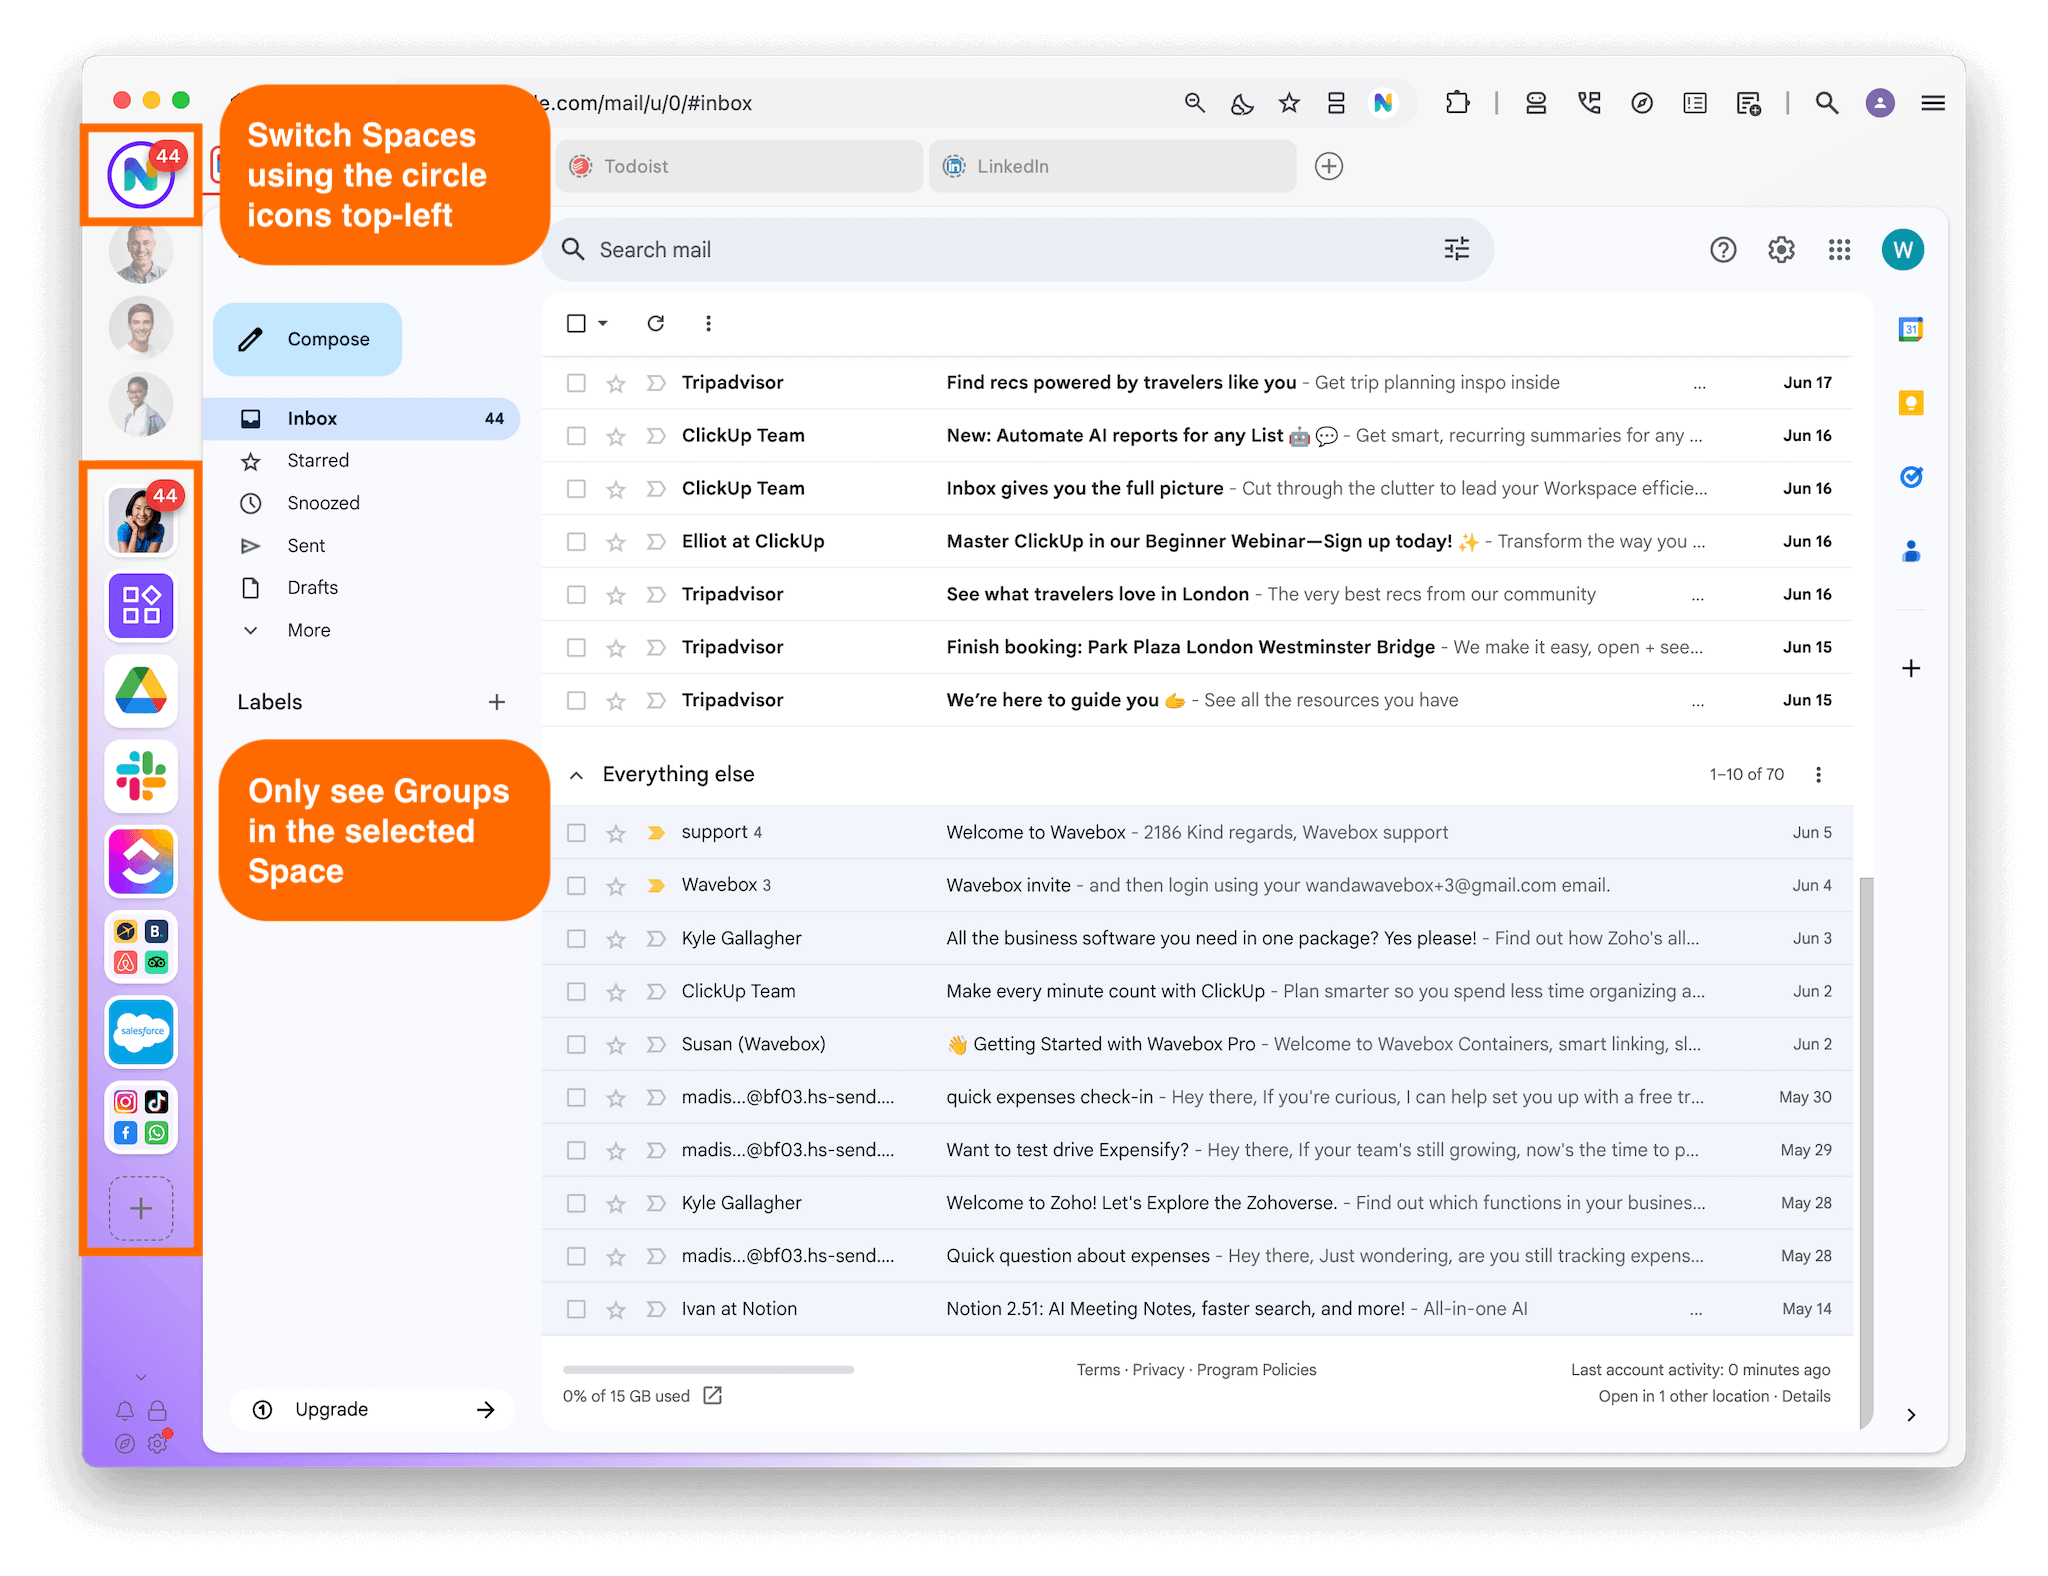Get more add-ons plus in side panel
Viewport: 2048px width, 1576px height.
click(1910, 668)
